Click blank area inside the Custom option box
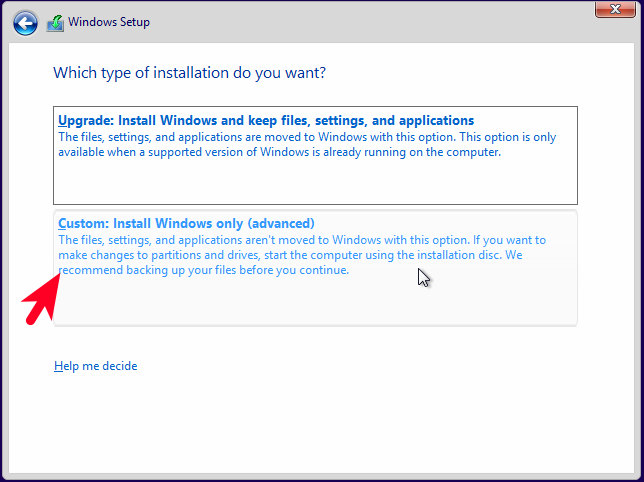The image size is (644, 482). pos(315,302)
